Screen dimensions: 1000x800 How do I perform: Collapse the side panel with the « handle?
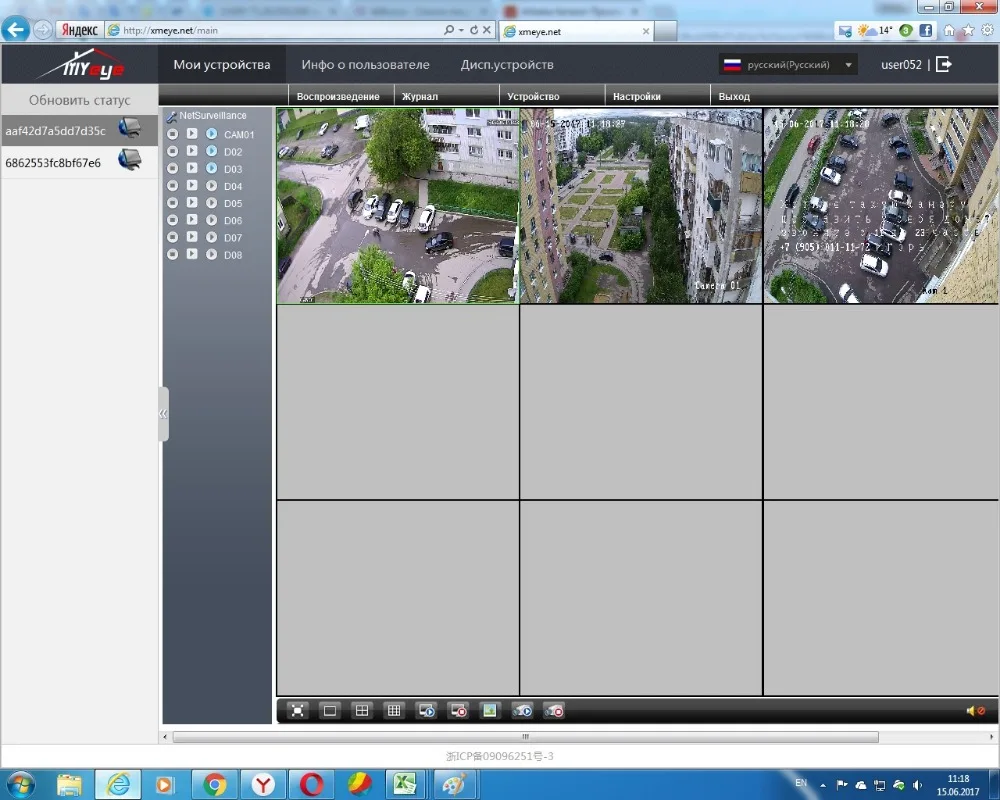[x=163, y=414]
